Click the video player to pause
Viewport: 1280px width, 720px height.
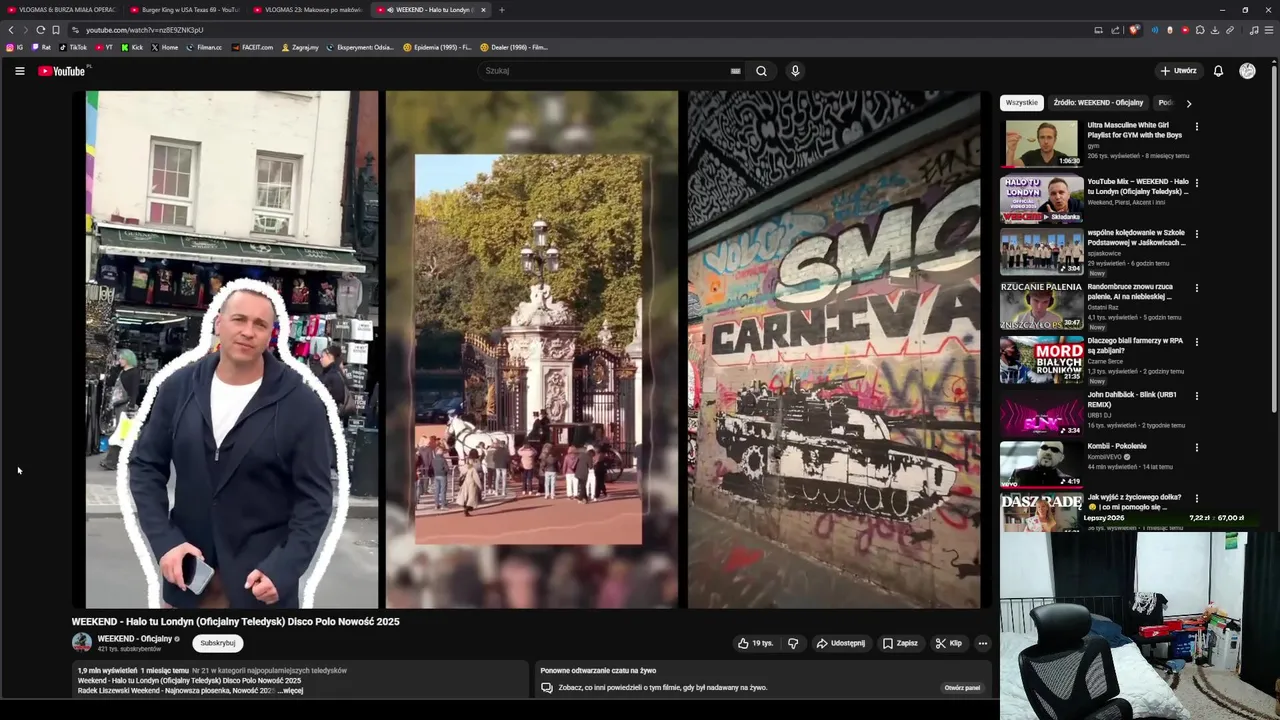click(531, 350)
